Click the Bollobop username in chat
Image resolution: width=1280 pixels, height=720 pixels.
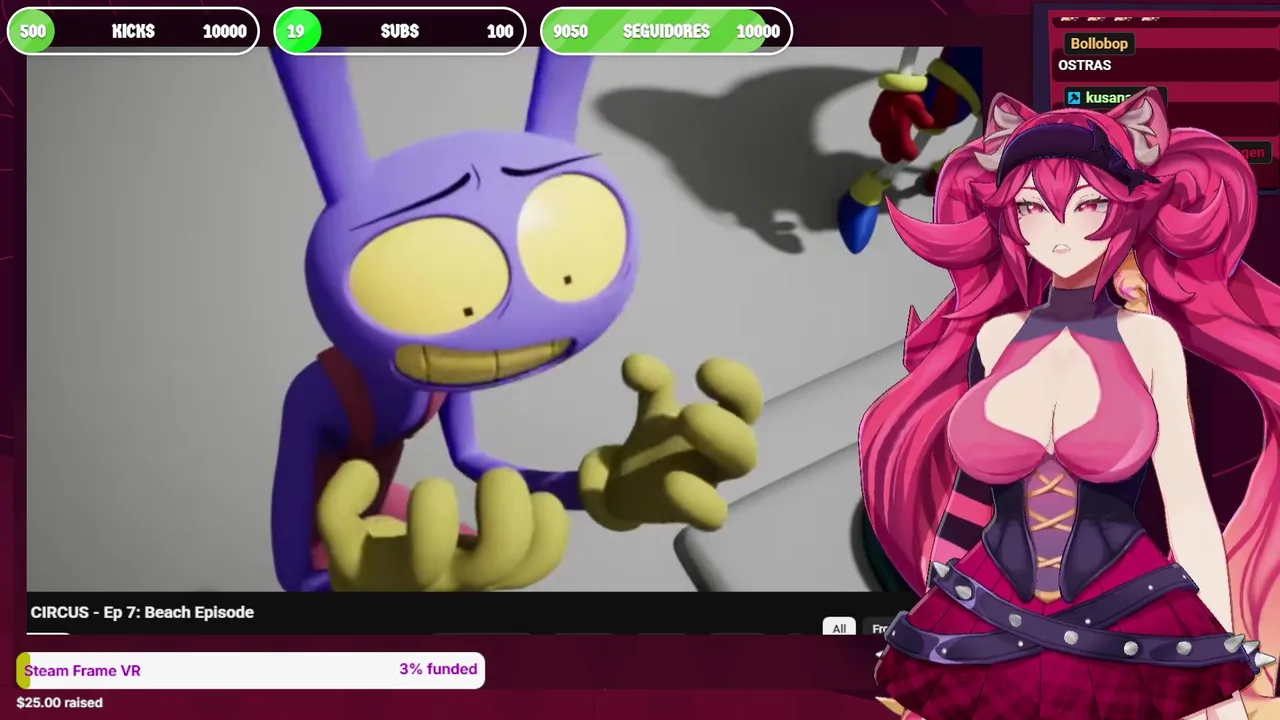1099,43
